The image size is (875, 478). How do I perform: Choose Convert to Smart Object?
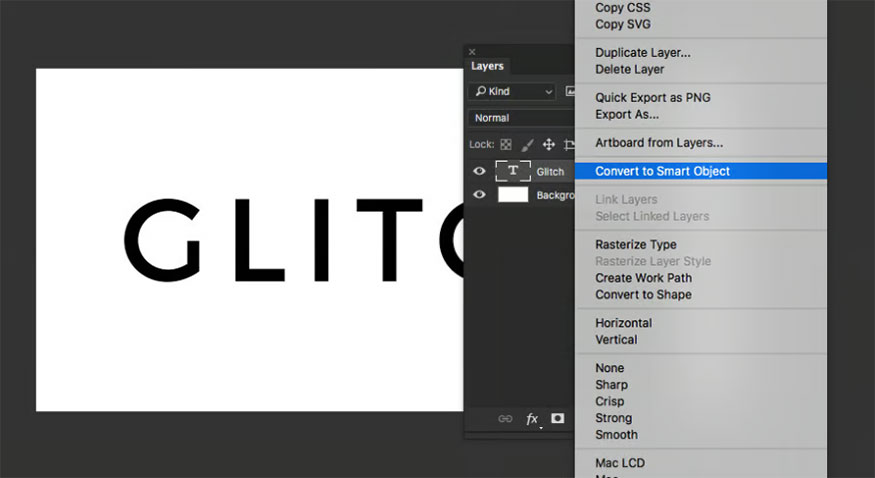pos(662,171)
